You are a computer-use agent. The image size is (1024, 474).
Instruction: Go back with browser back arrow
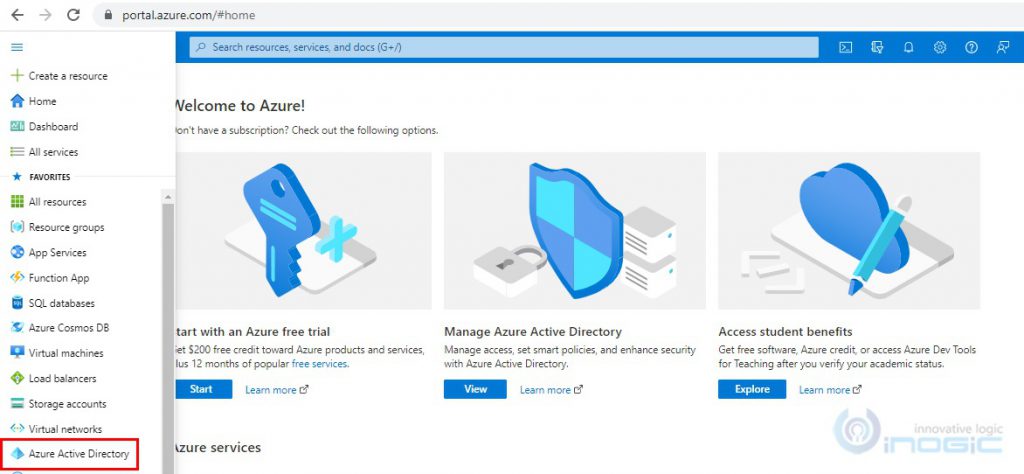[x=17, y=15]
